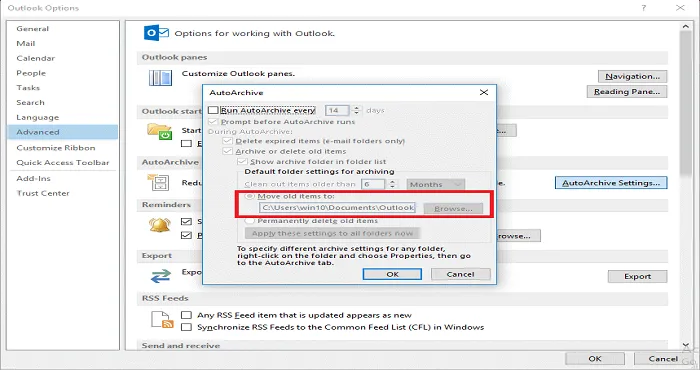Open the Search options category
Screen dimensions: 700x370
pyautogui.click(x=30, y=102)
